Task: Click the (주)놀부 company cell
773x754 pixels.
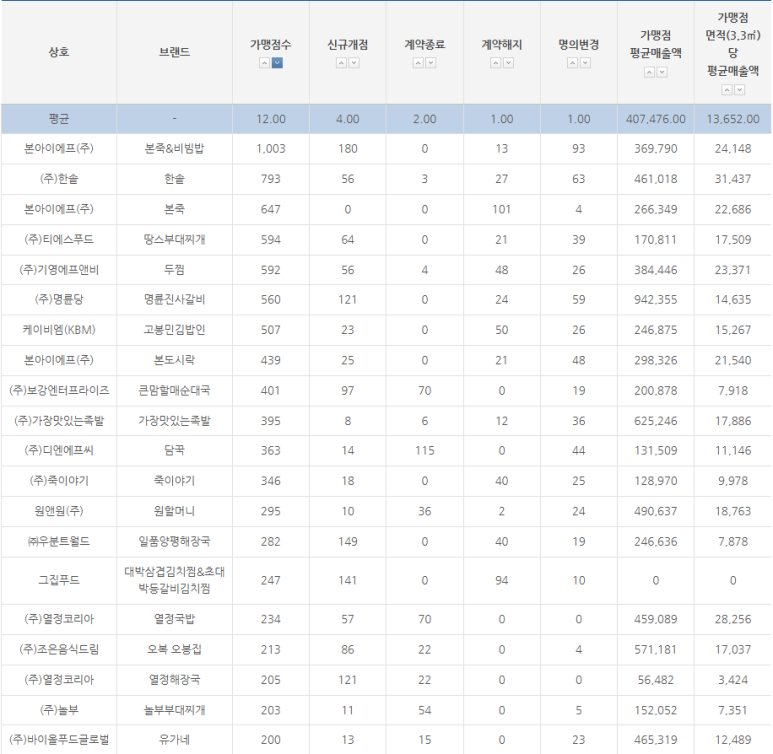Action: coord(59,710)
